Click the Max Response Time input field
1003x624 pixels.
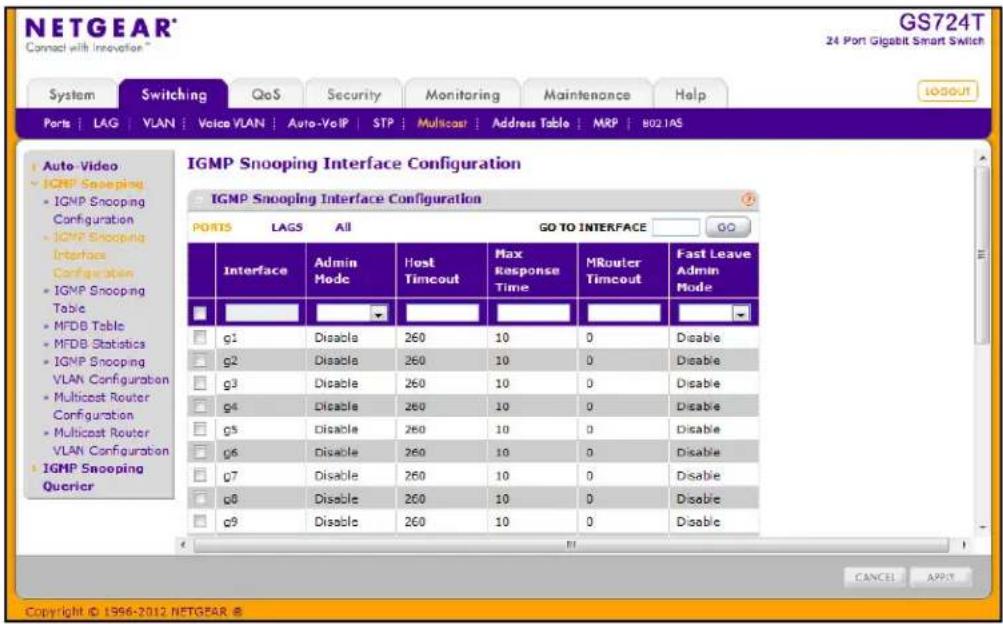[x=533, y=313]
